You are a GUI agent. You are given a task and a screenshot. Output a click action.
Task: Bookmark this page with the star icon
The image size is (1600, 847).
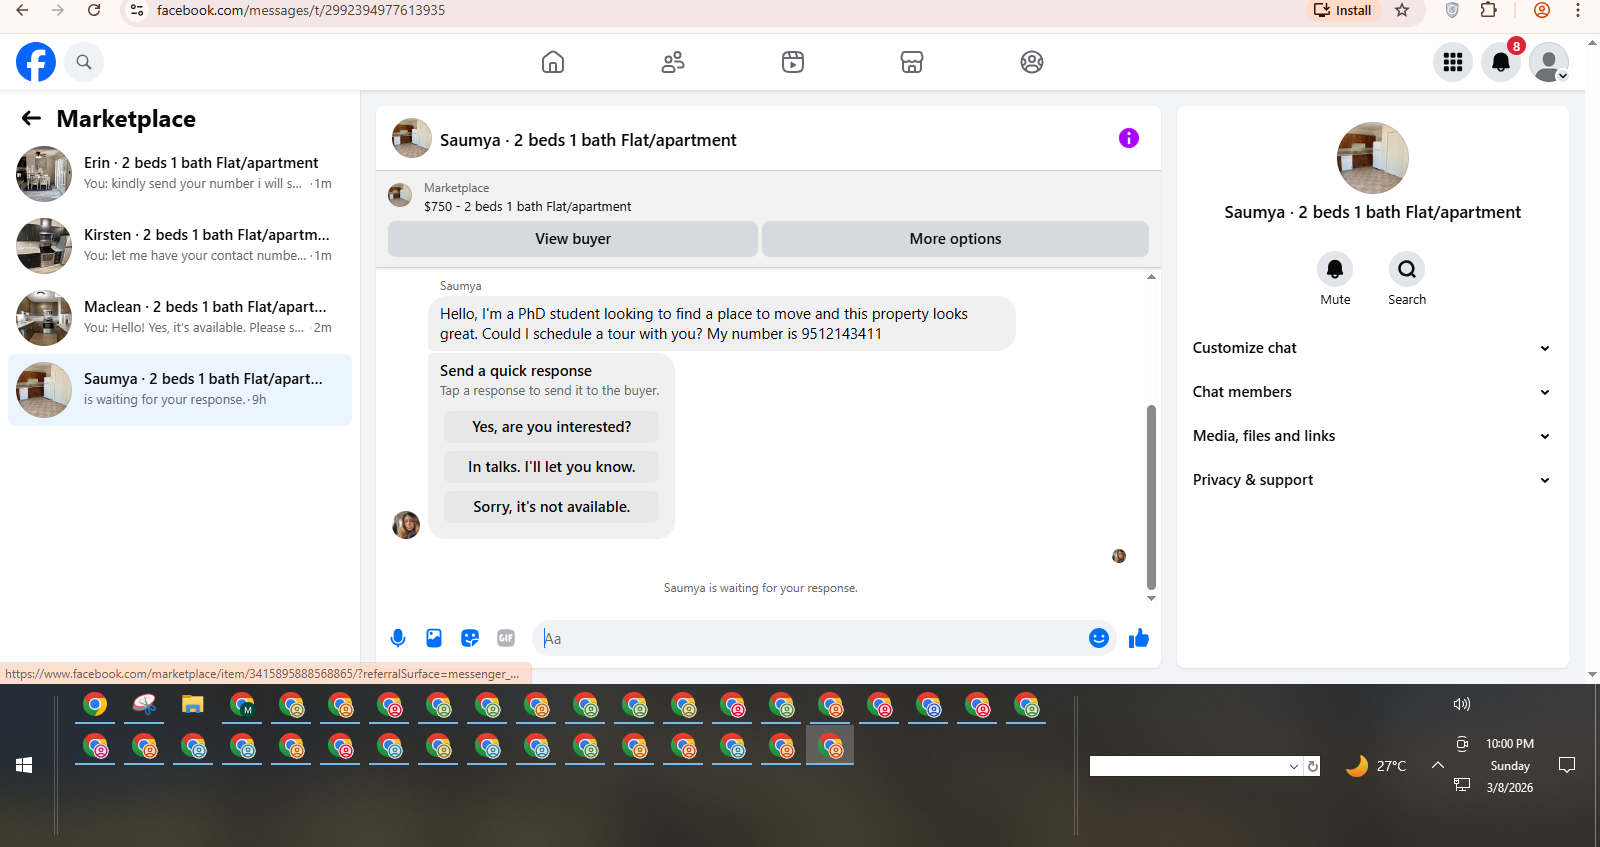1402,10
